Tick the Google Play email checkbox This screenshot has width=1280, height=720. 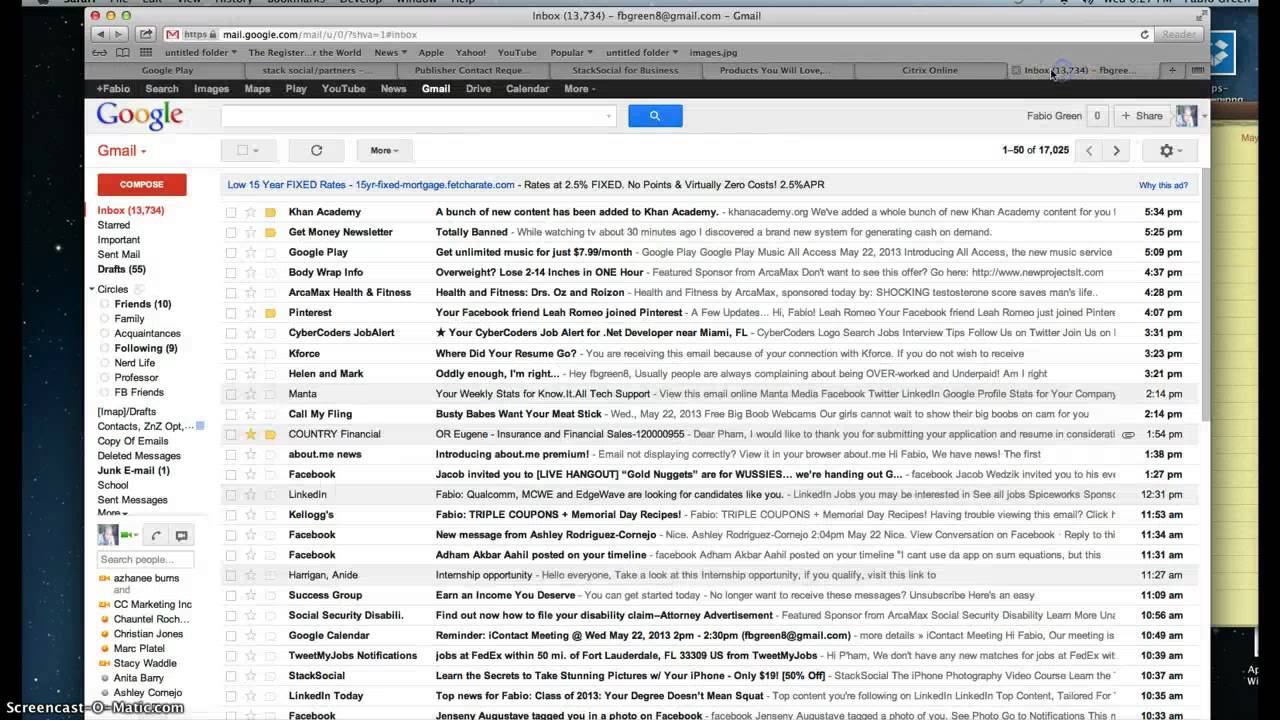pos(231,252)
